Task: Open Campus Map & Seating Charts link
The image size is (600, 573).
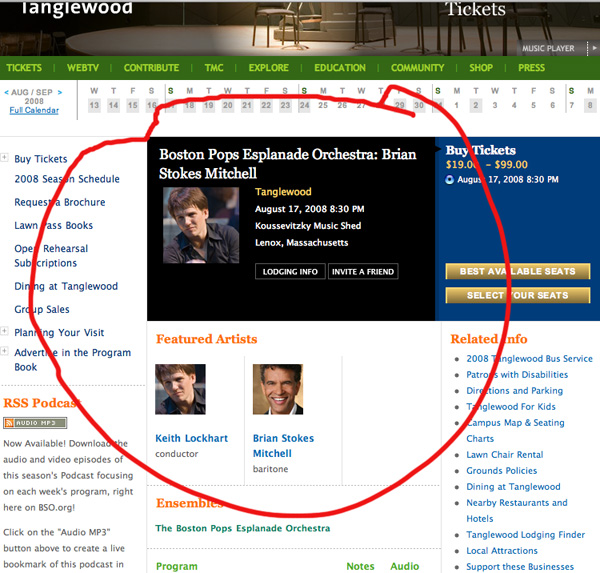Action: pos(515,431)
